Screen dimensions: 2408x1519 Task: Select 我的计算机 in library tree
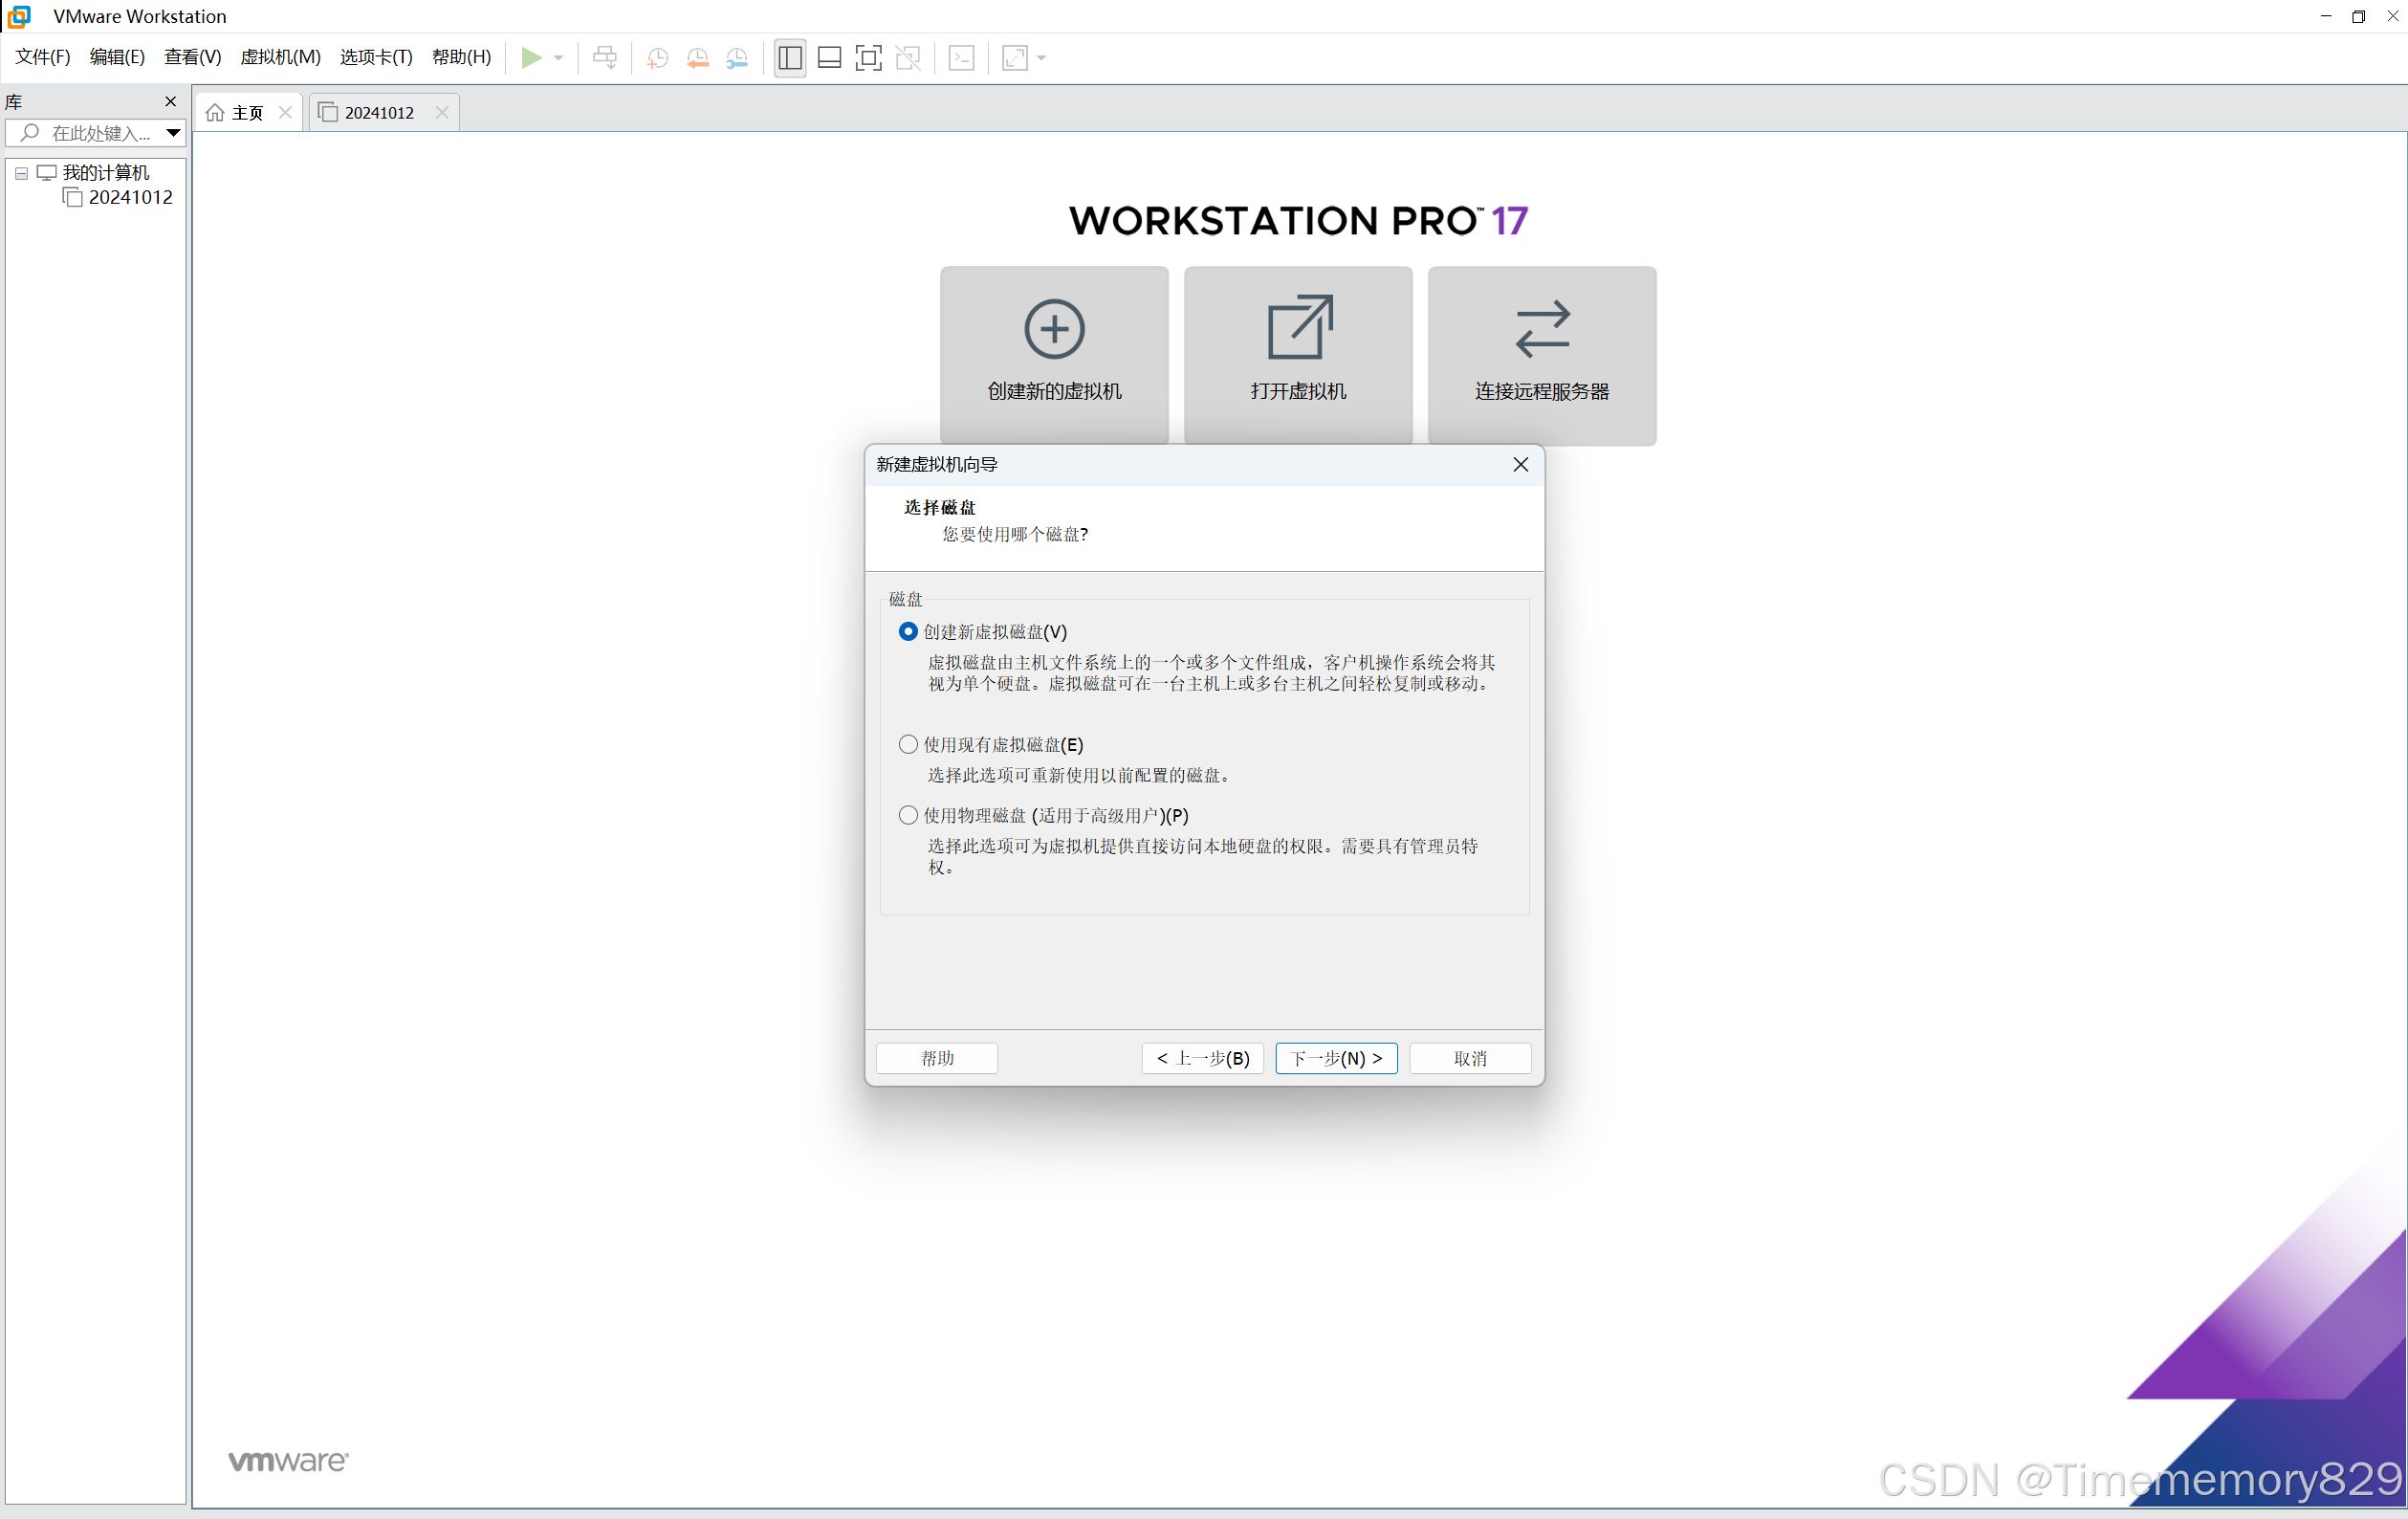[105, 173]
